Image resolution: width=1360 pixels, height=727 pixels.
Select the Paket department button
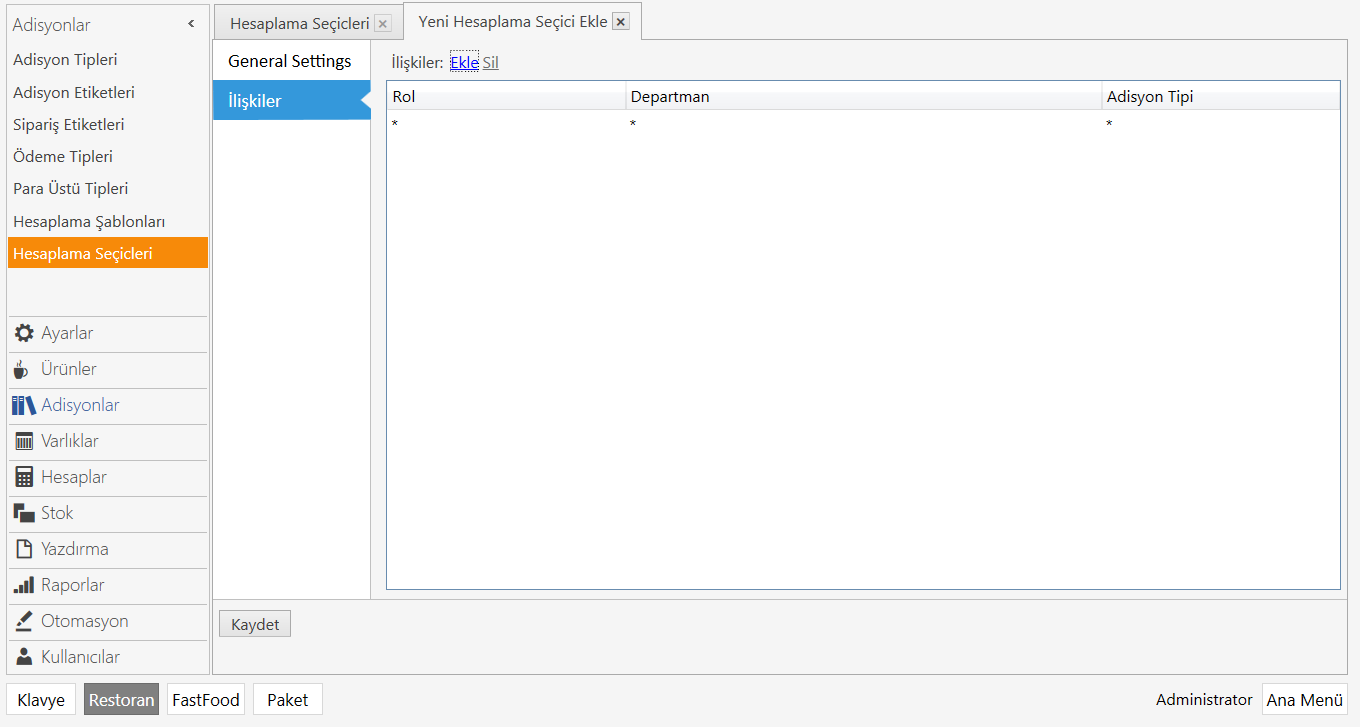pos(288,700)
